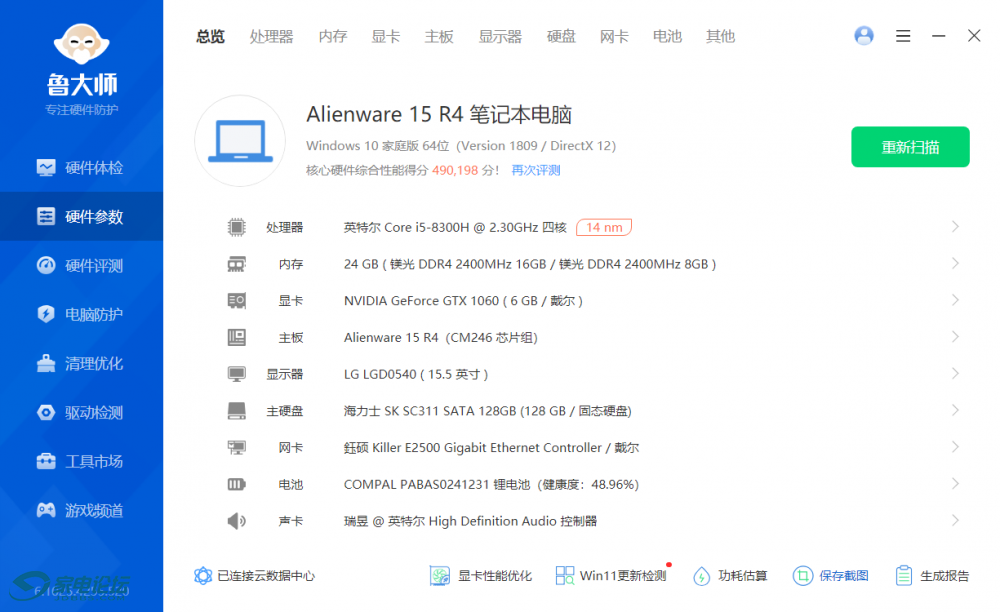Click the 生成报告 clipboard icon
1000x612 pixels.
[x=904, y=576]
